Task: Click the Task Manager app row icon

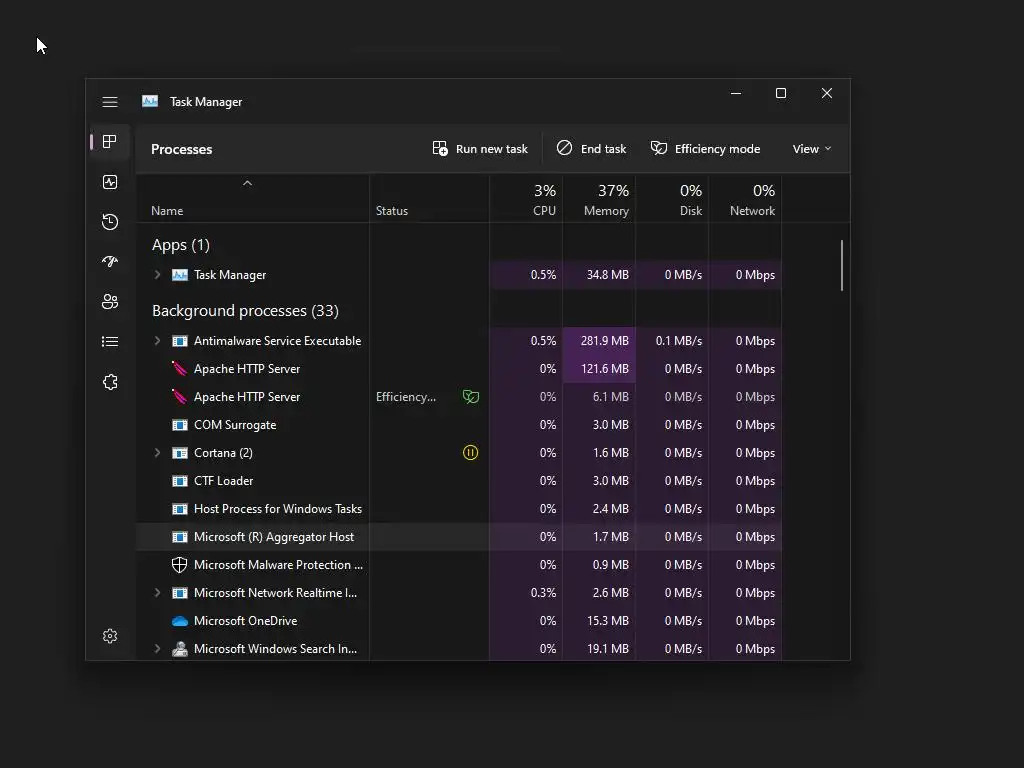Action: tap(180, 275)
